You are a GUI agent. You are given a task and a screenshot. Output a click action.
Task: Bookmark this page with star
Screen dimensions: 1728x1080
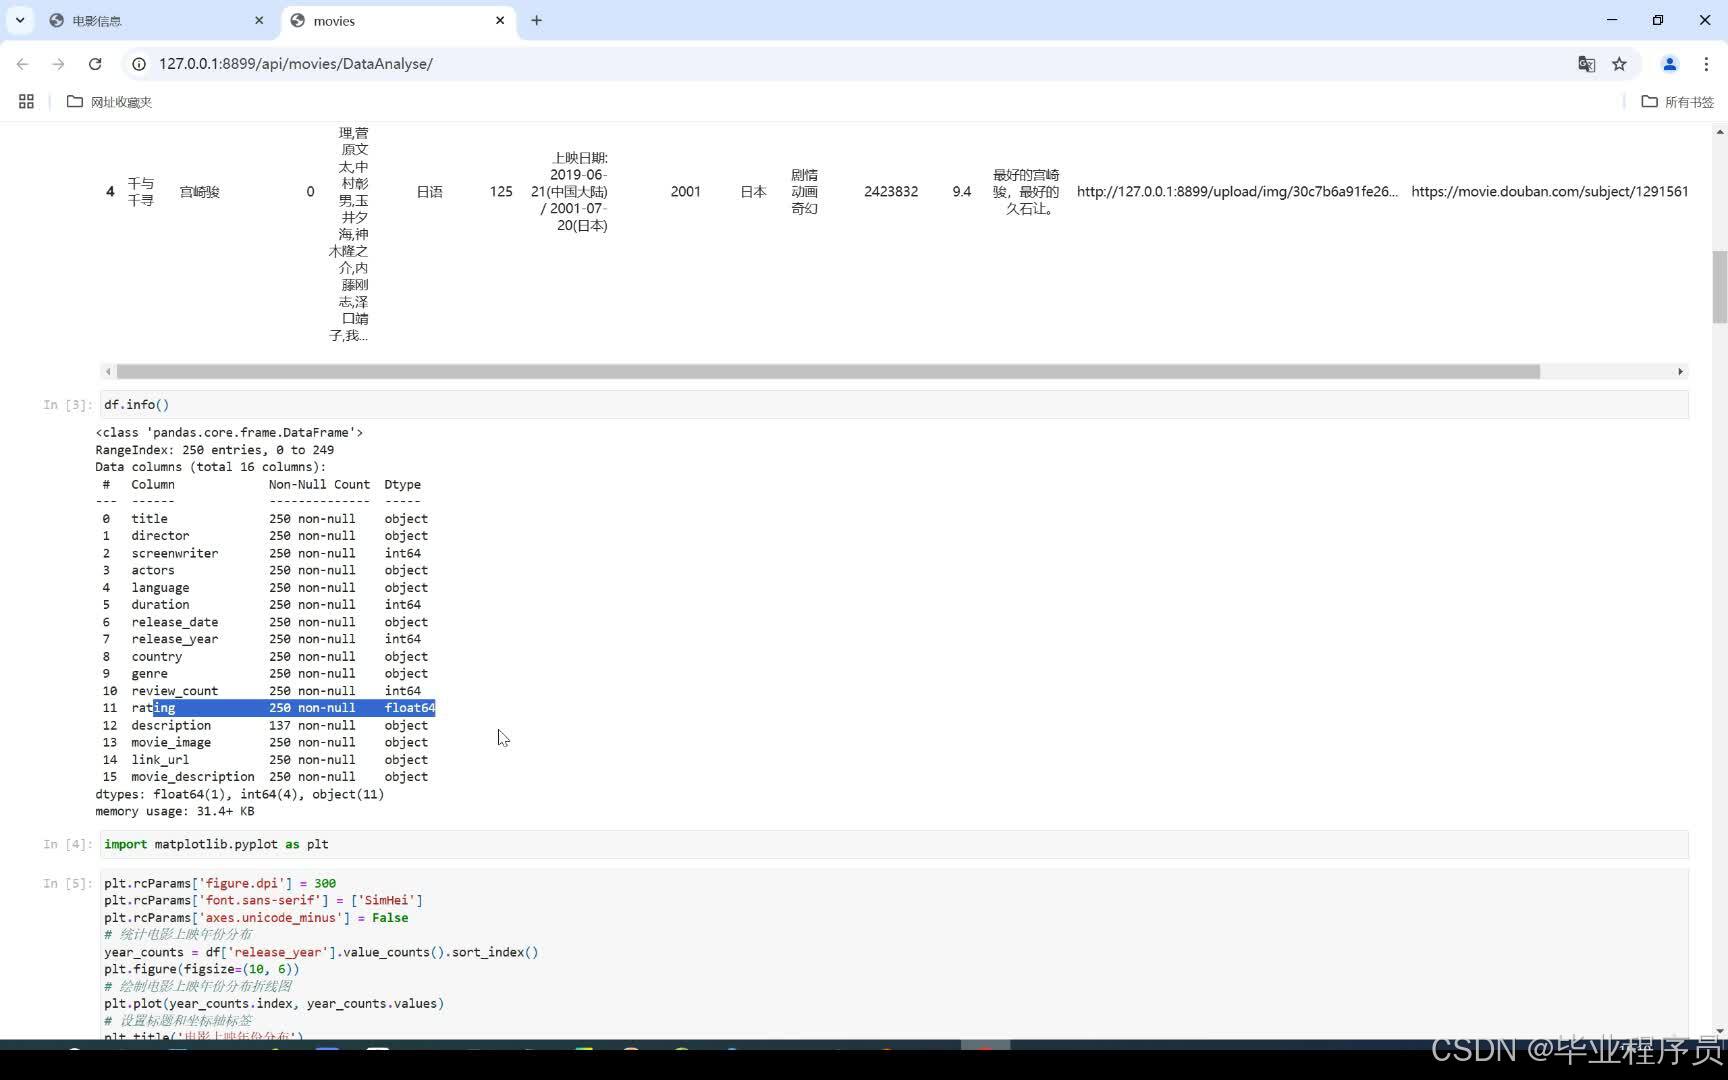click(1619, 64)
